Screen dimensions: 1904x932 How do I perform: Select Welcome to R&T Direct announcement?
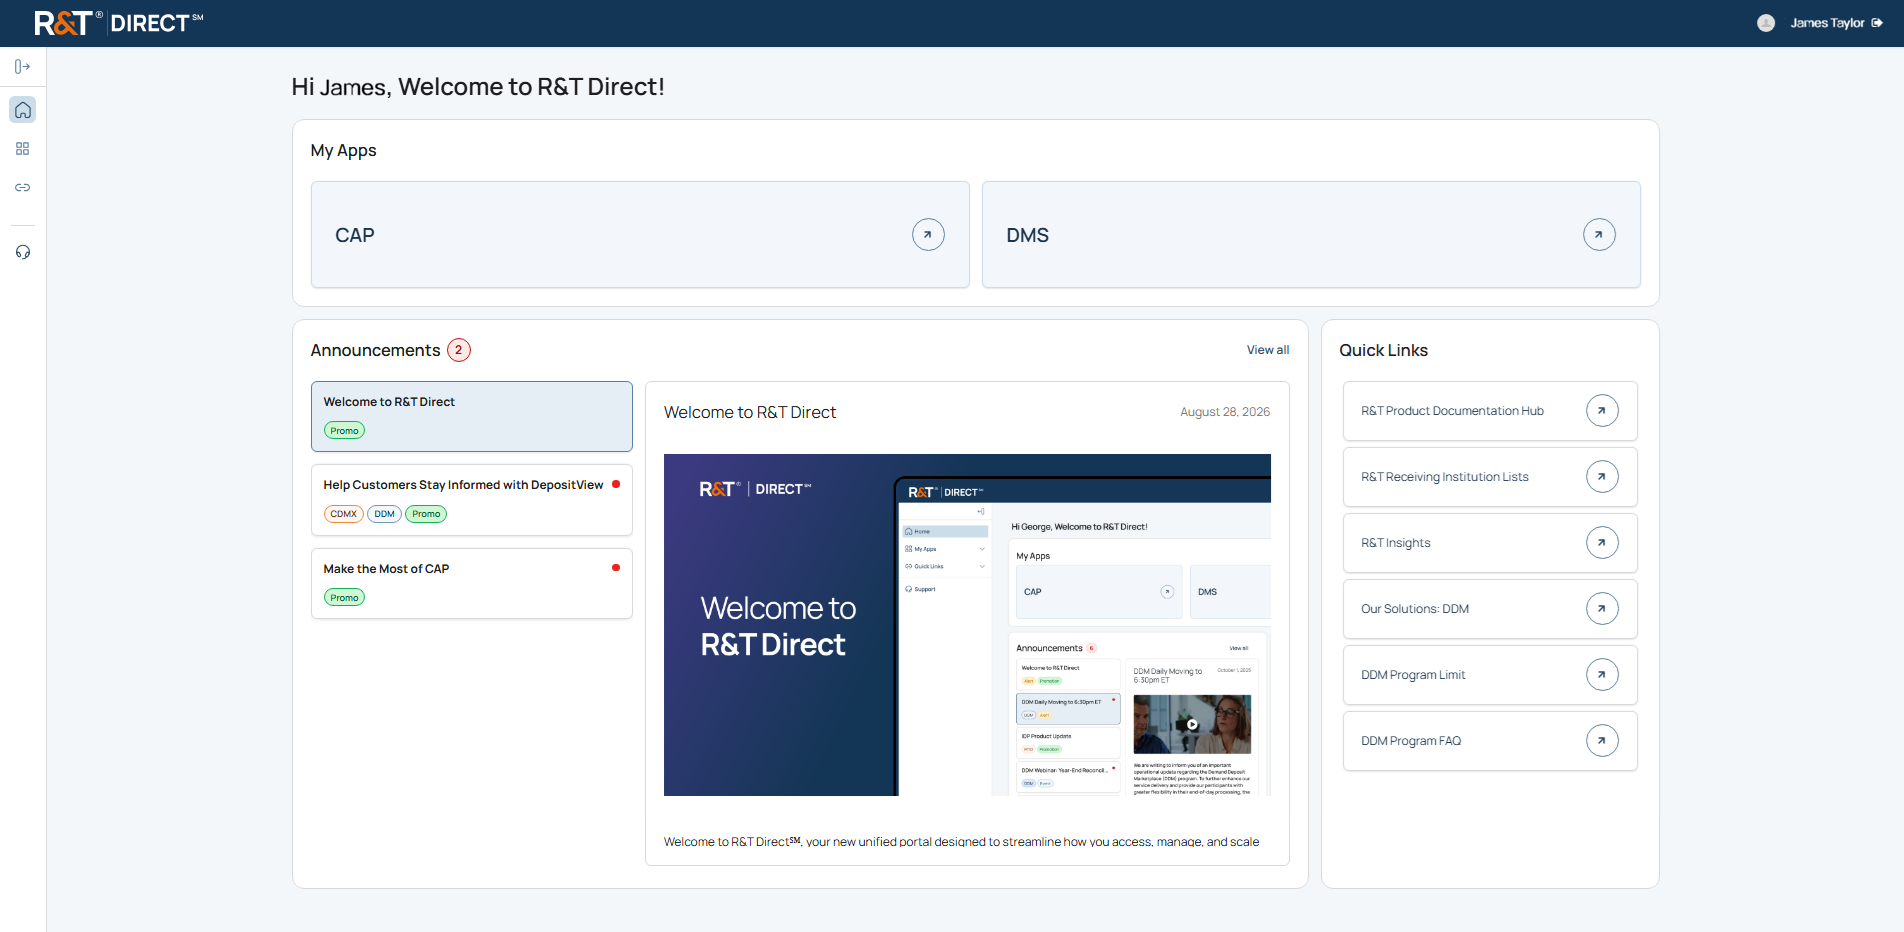472,416
